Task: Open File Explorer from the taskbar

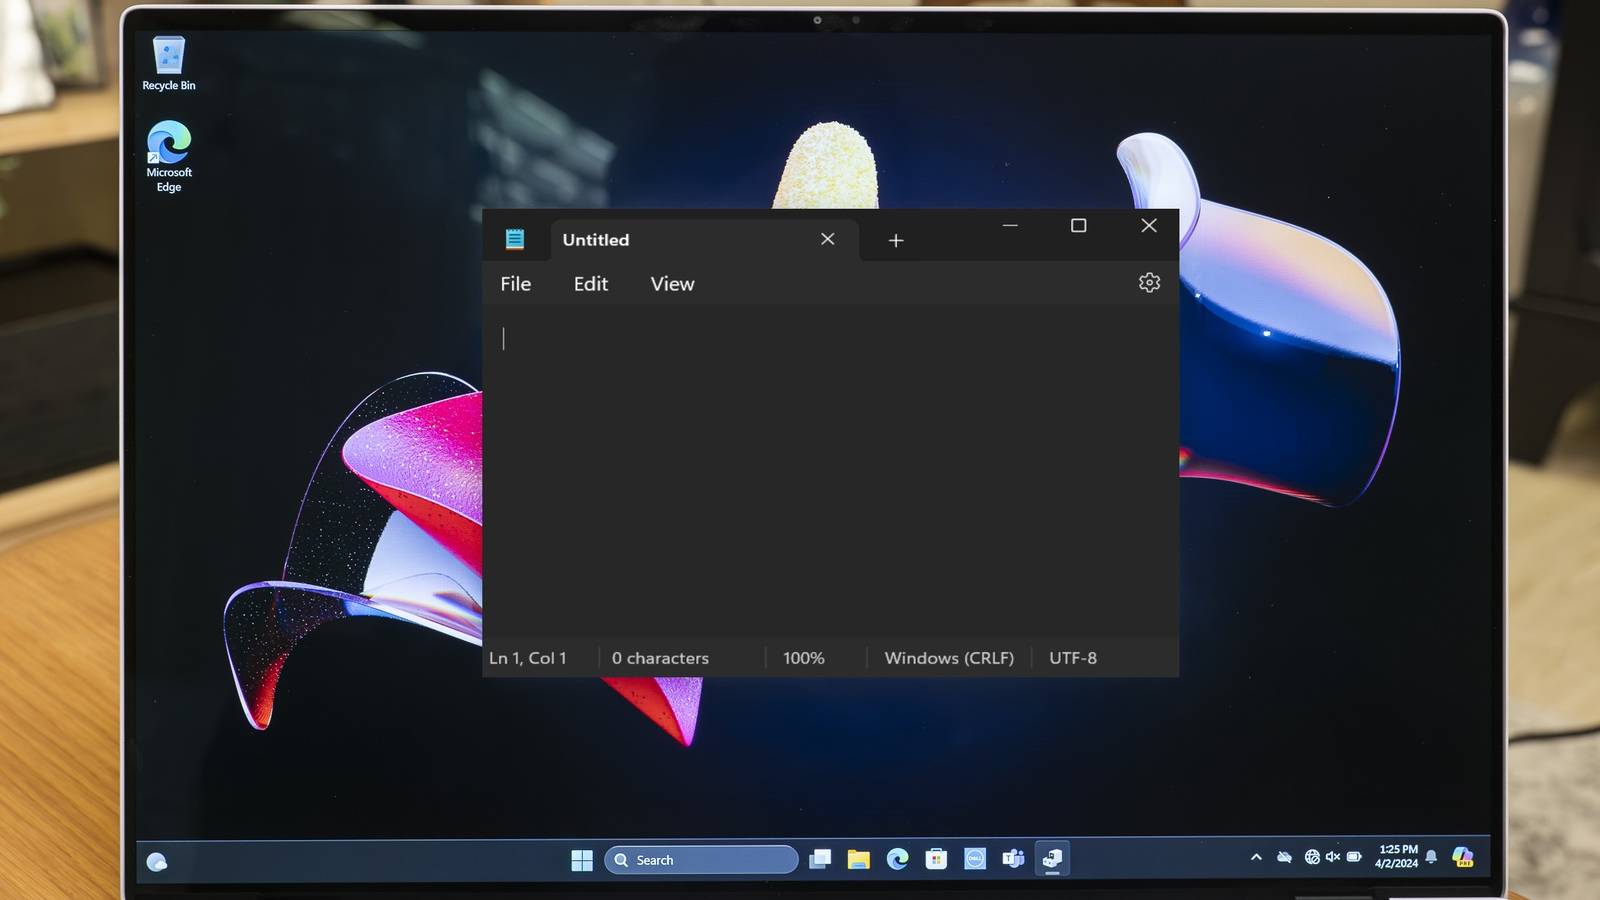Action: click(858, 859)
